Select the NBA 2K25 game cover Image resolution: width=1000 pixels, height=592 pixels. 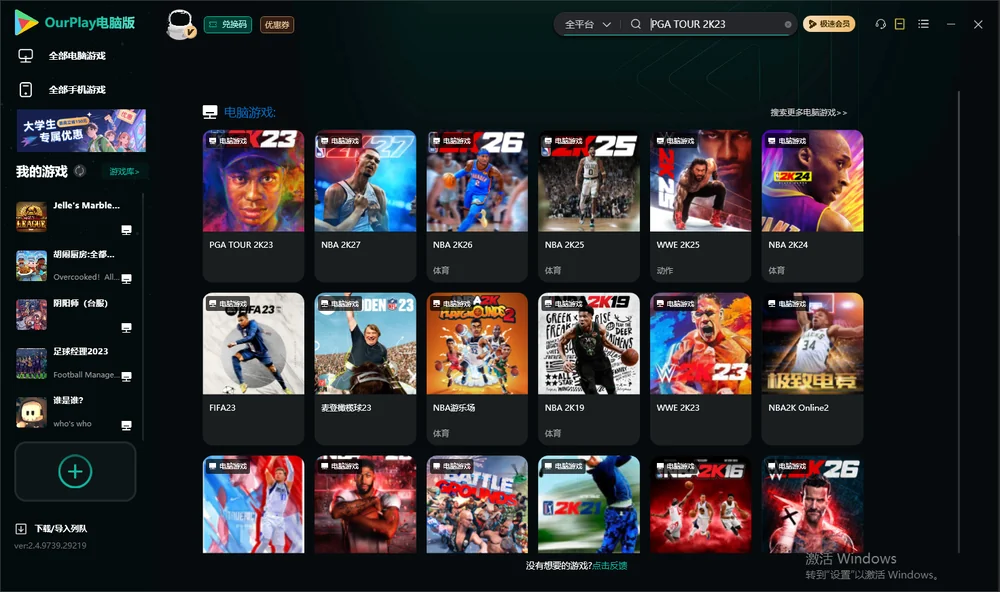tap(589, 181)
